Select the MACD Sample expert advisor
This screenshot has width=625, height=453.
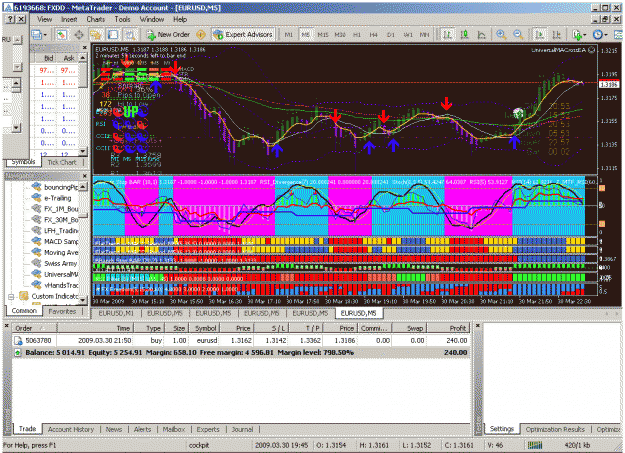[x=61, y=242]
